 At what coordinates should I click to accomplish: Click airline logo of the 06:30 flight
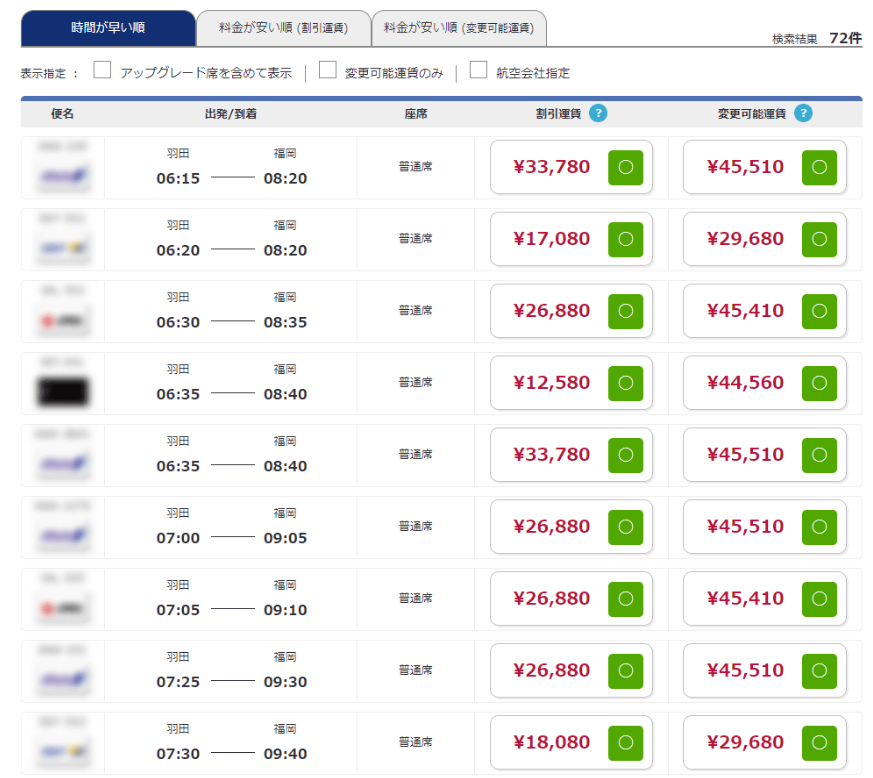[62, 321]
